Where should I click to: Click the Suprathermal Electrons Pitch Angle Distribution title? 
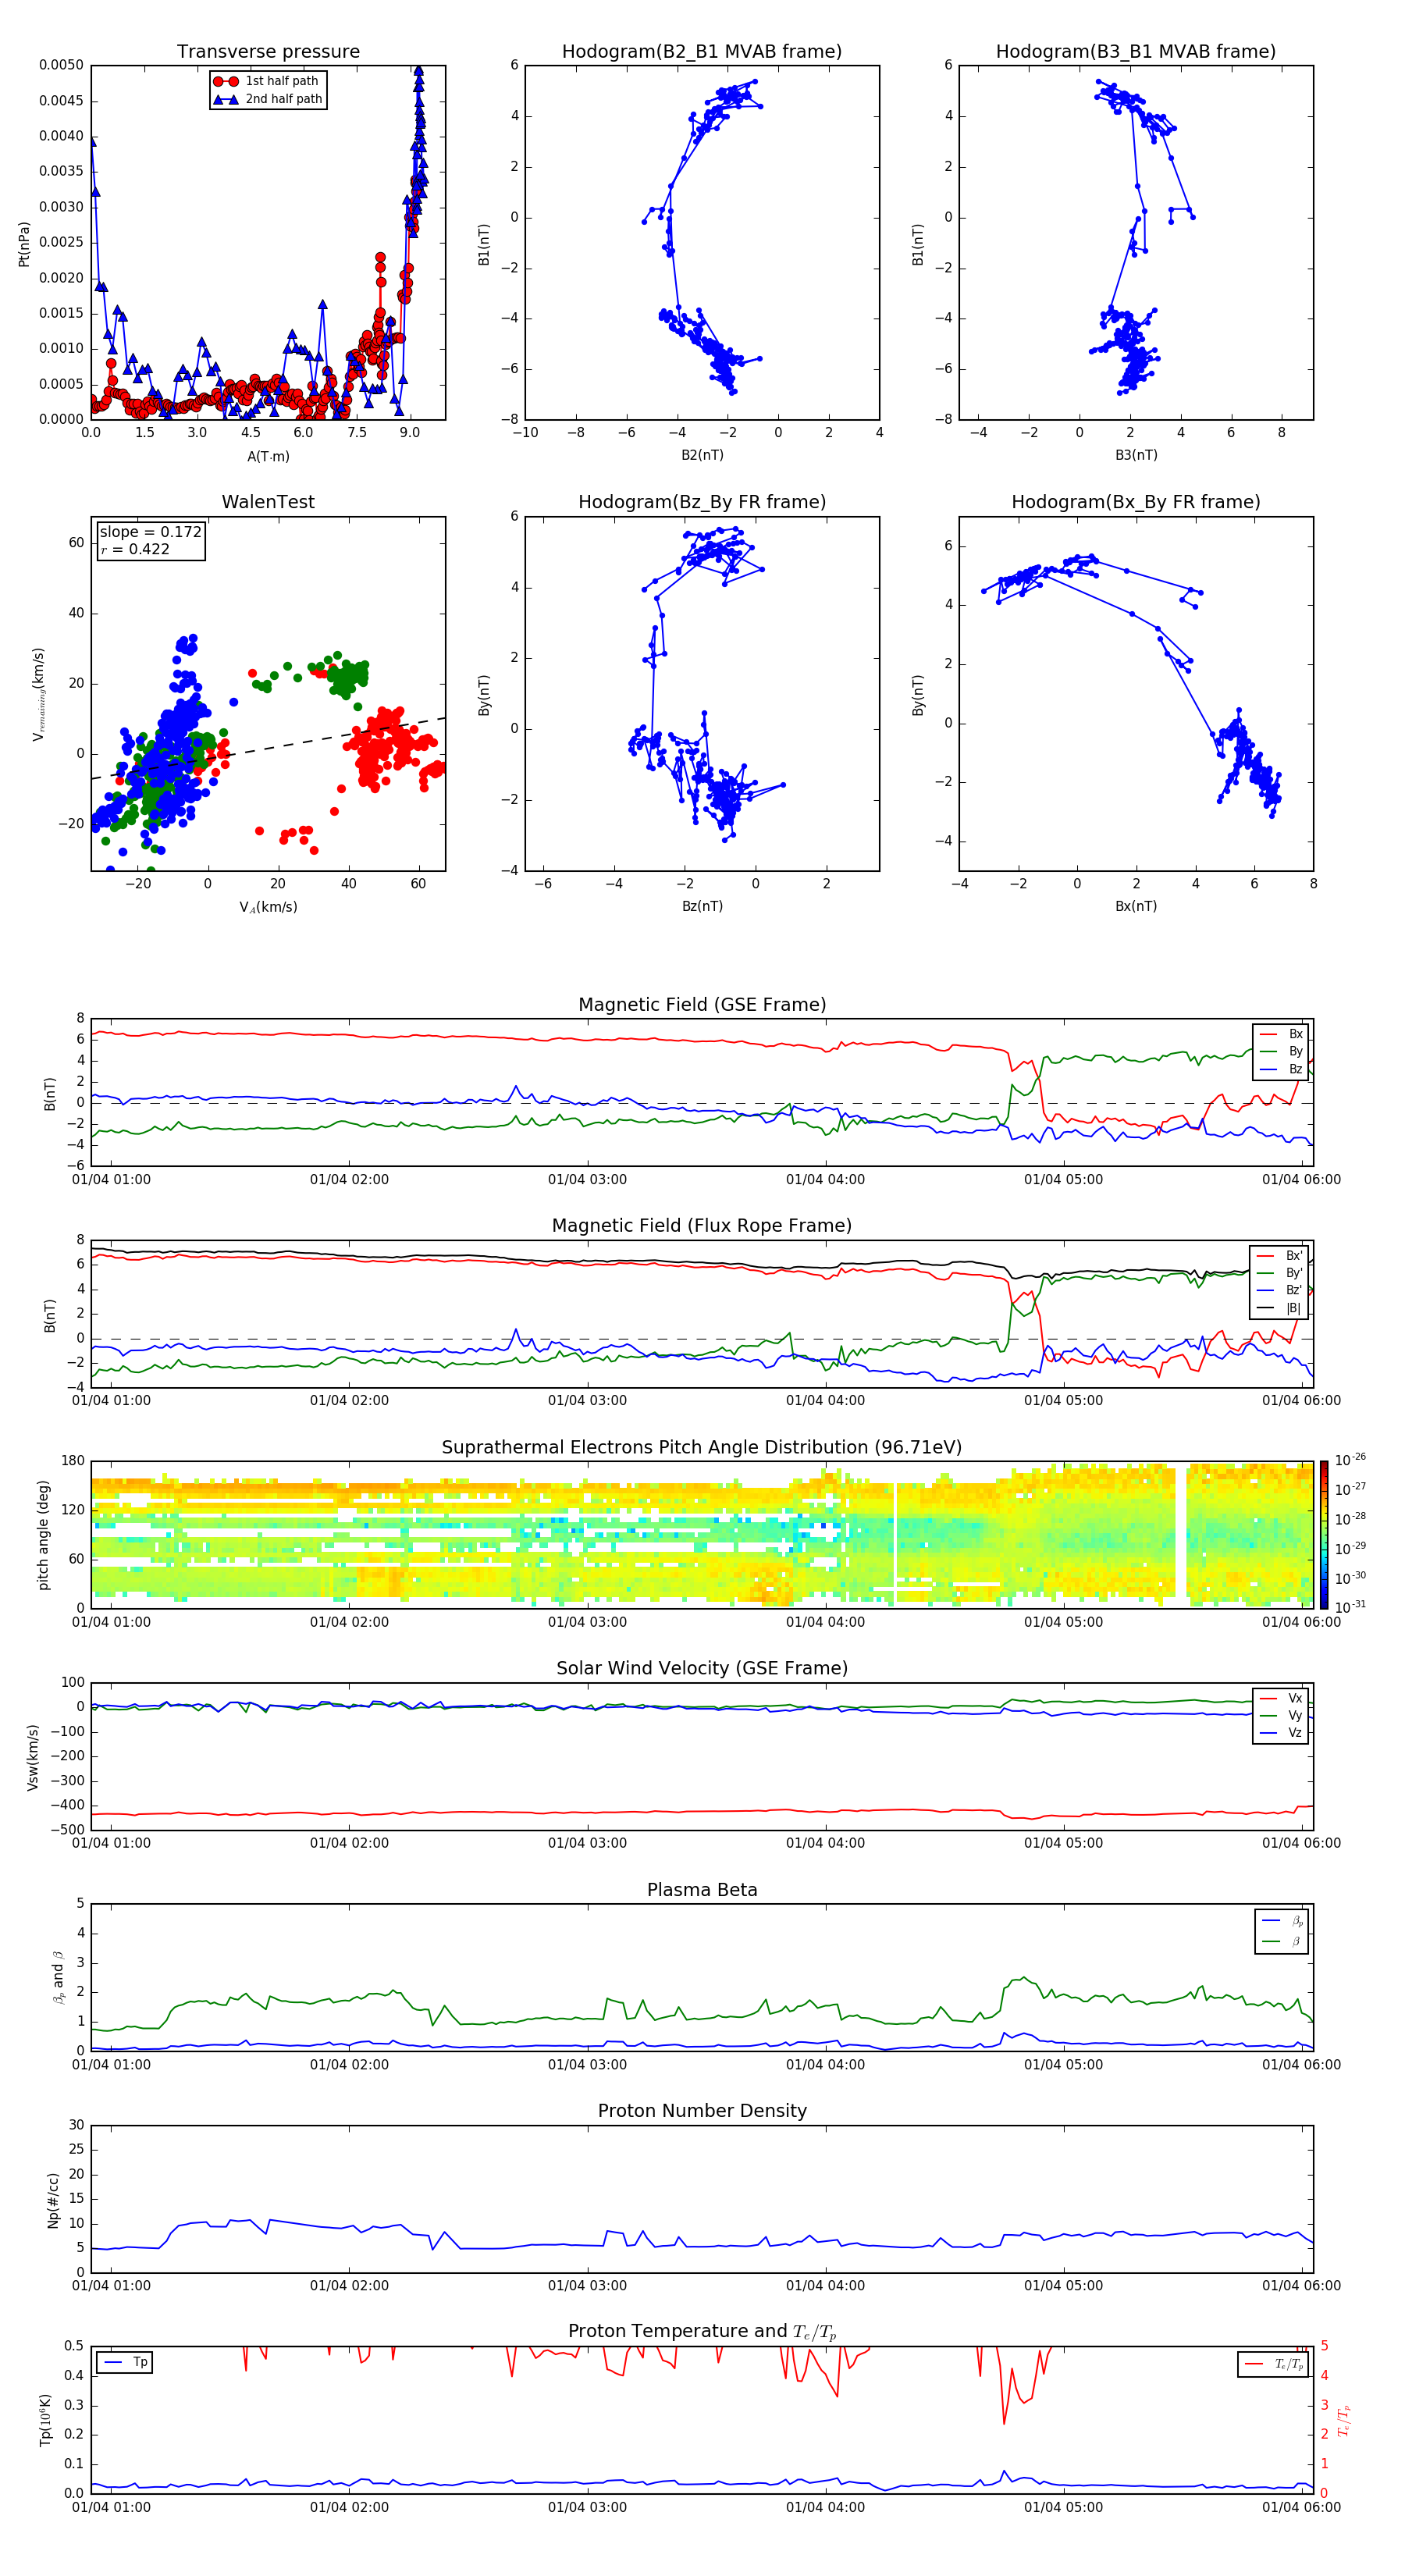[702, 1448]
